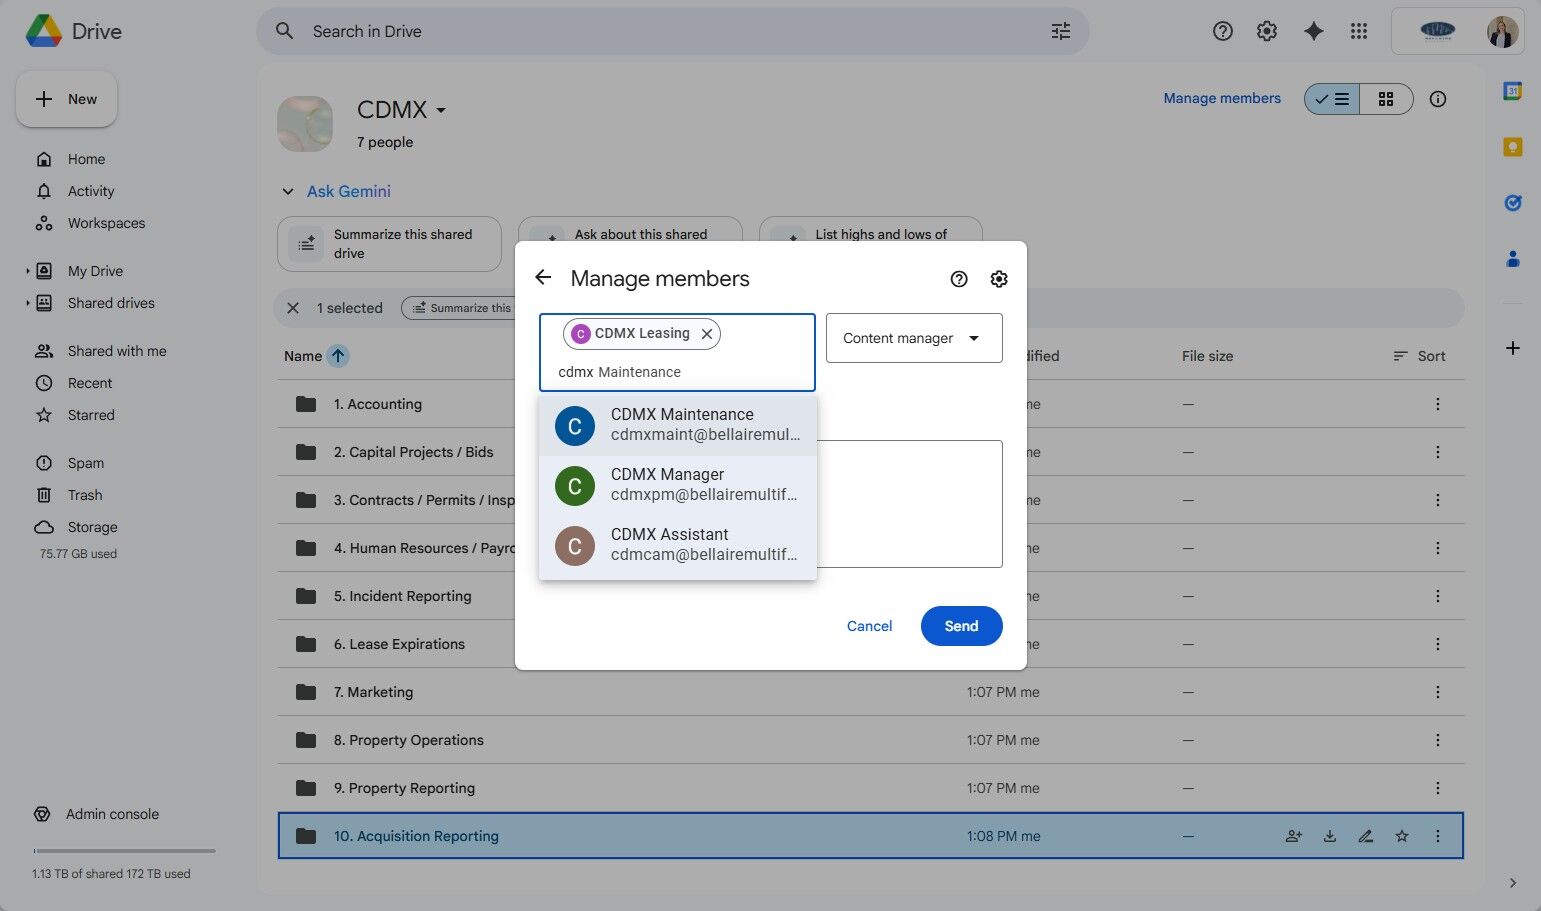Open the 9. Property Reporting folder row
Image resolution: width=1541 pixels, height=911 pixels.
870,788
